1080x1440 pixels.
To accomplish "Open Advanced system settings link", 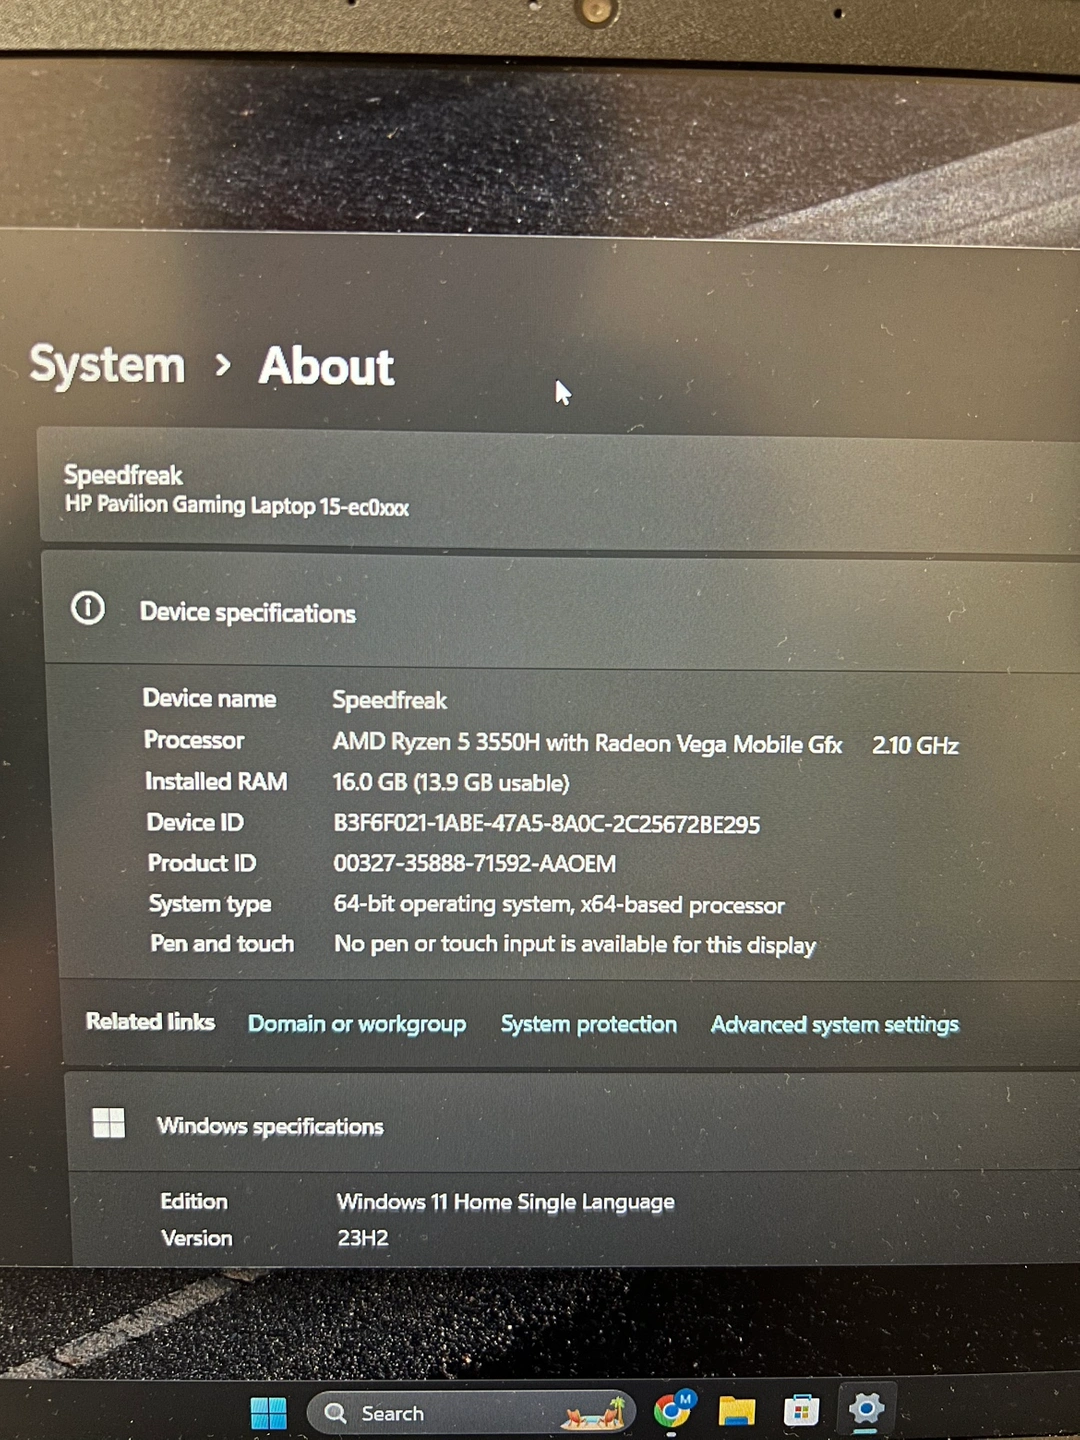I will 834,1024.
